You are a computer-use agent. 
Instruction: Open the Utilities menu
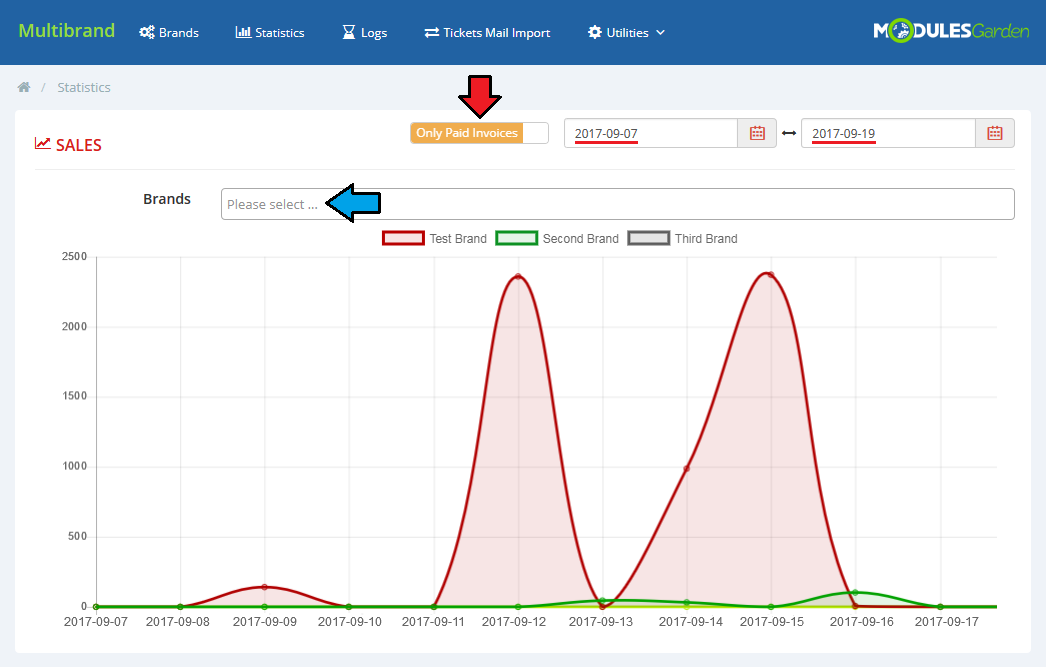(x=626, y=32)
